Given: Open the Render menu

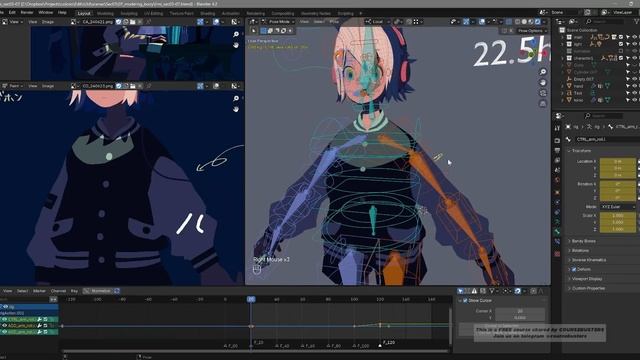Looking at the screenshot, I should point(27,13).
